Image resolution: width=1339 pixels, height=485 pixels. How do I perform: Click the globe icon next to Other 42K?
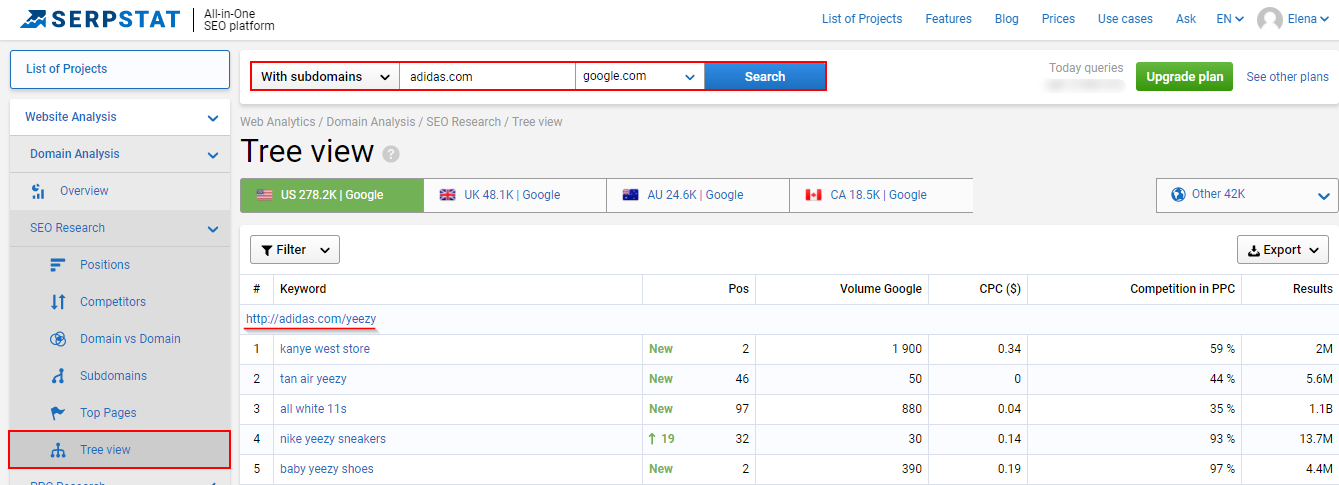coord(1178,194)
